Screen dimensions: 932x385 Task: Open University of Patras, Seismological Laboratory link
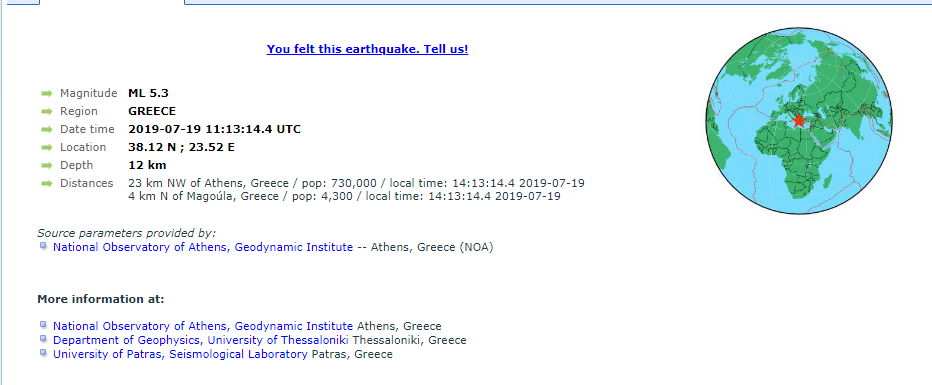click(x=180, y=354)
